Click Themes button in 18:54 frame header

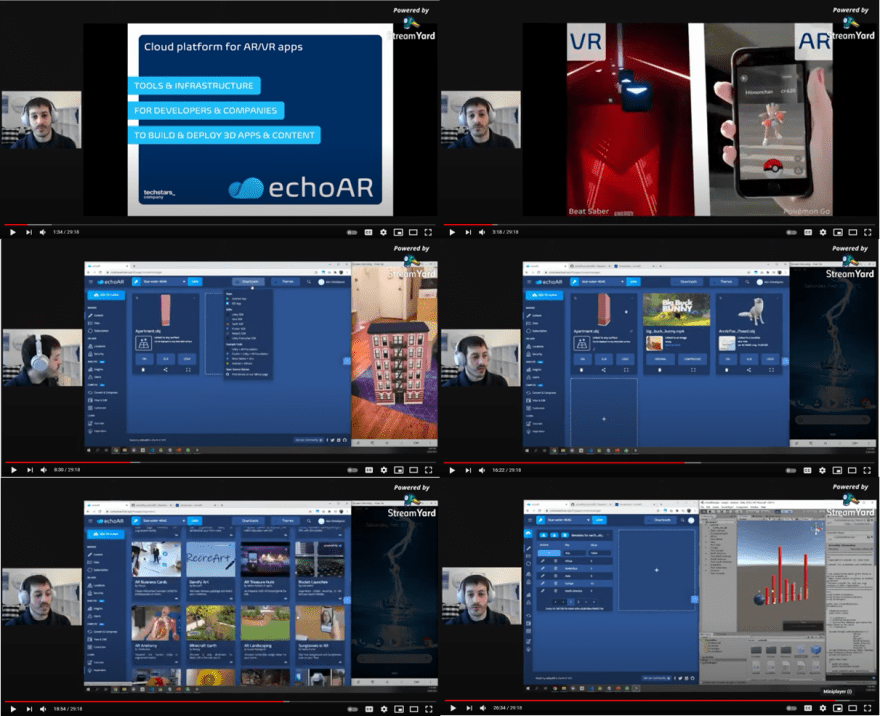[287, 521]
